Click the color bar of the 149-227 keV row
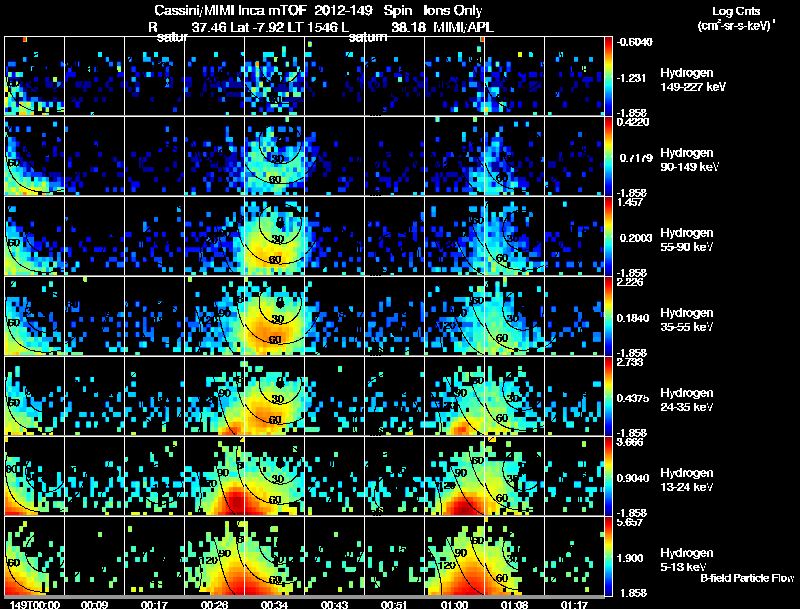Viewport: 800px width, 609px height. 608,76
